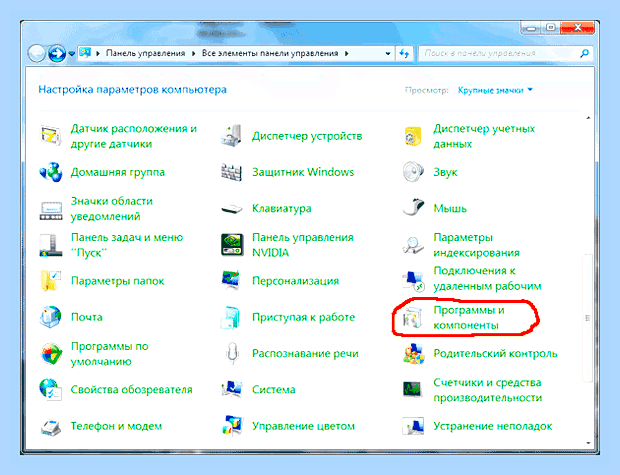Click the Personalization (Персонализация) icon
This screenshot has height=475, width=620.
point(232,280)
